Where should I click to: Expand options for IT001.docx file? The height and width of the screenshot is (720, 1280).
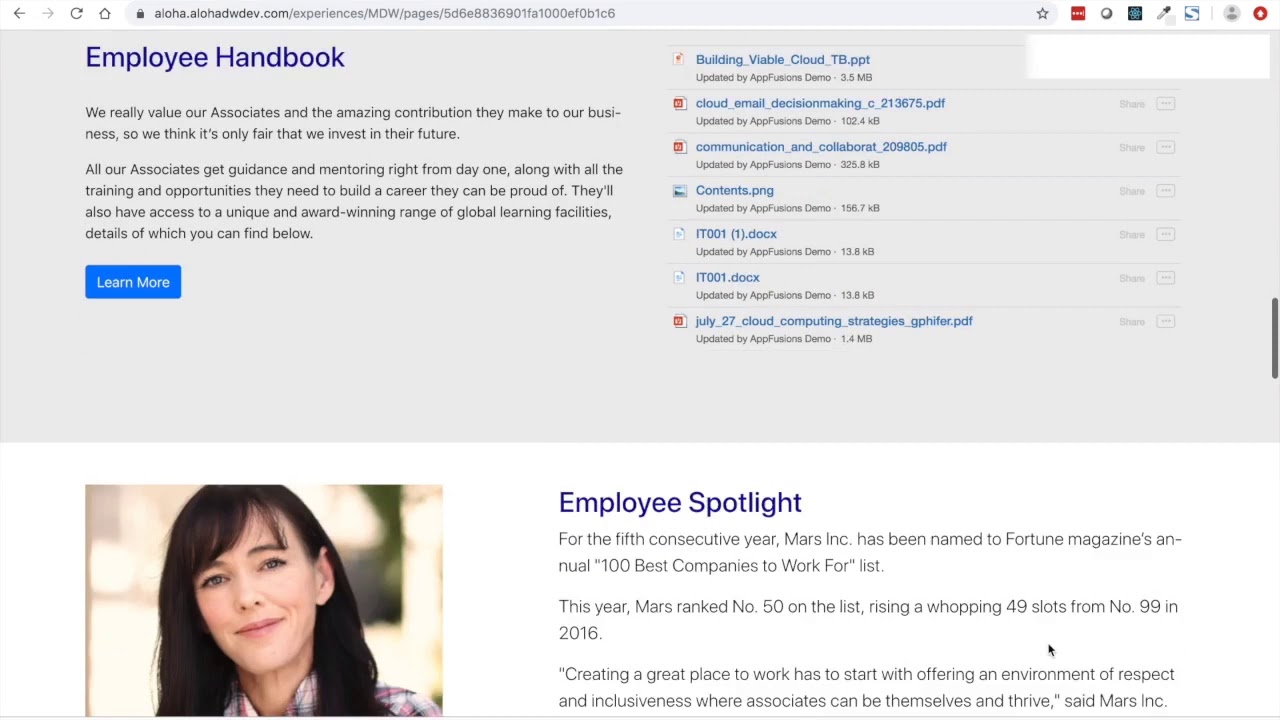[1165, 278]
